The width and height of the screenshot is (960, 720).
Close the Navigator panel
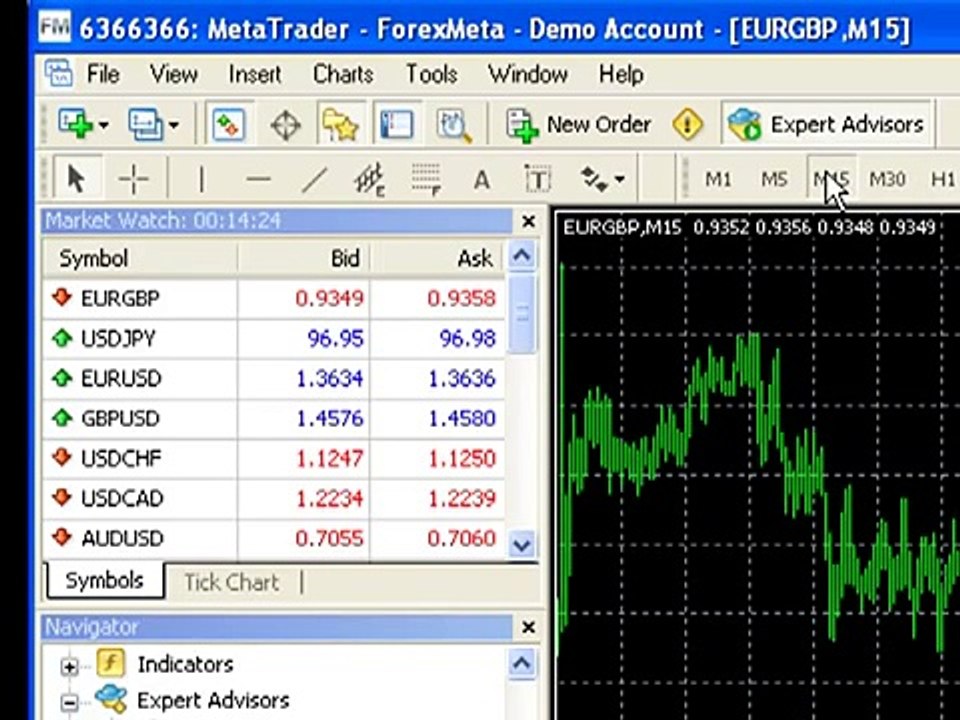pos(528,627)
